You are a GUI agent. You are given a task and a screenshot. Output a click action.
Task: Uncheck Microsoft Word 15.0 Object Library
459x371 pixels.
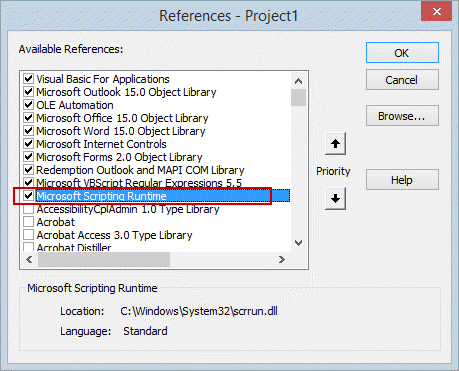28,131
